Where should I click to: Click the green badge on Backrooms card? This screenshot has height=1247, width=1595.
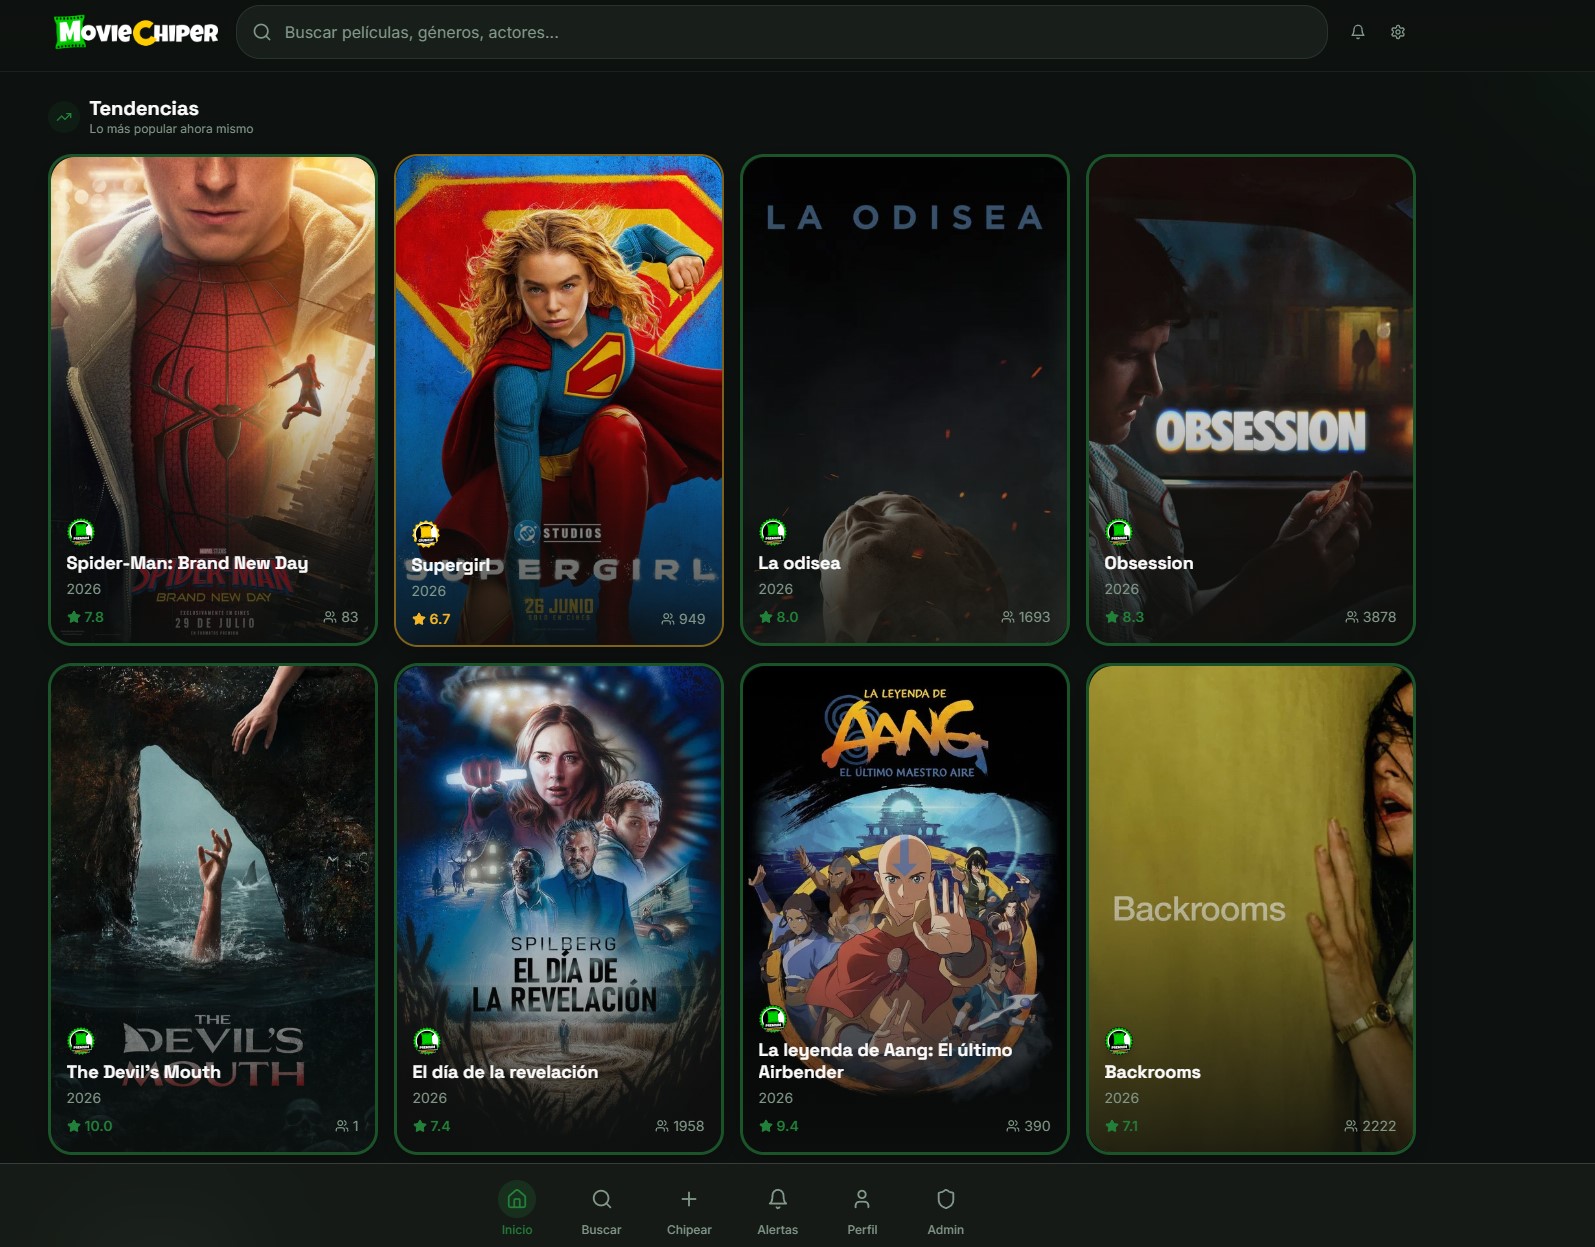pos(1118,1041)
